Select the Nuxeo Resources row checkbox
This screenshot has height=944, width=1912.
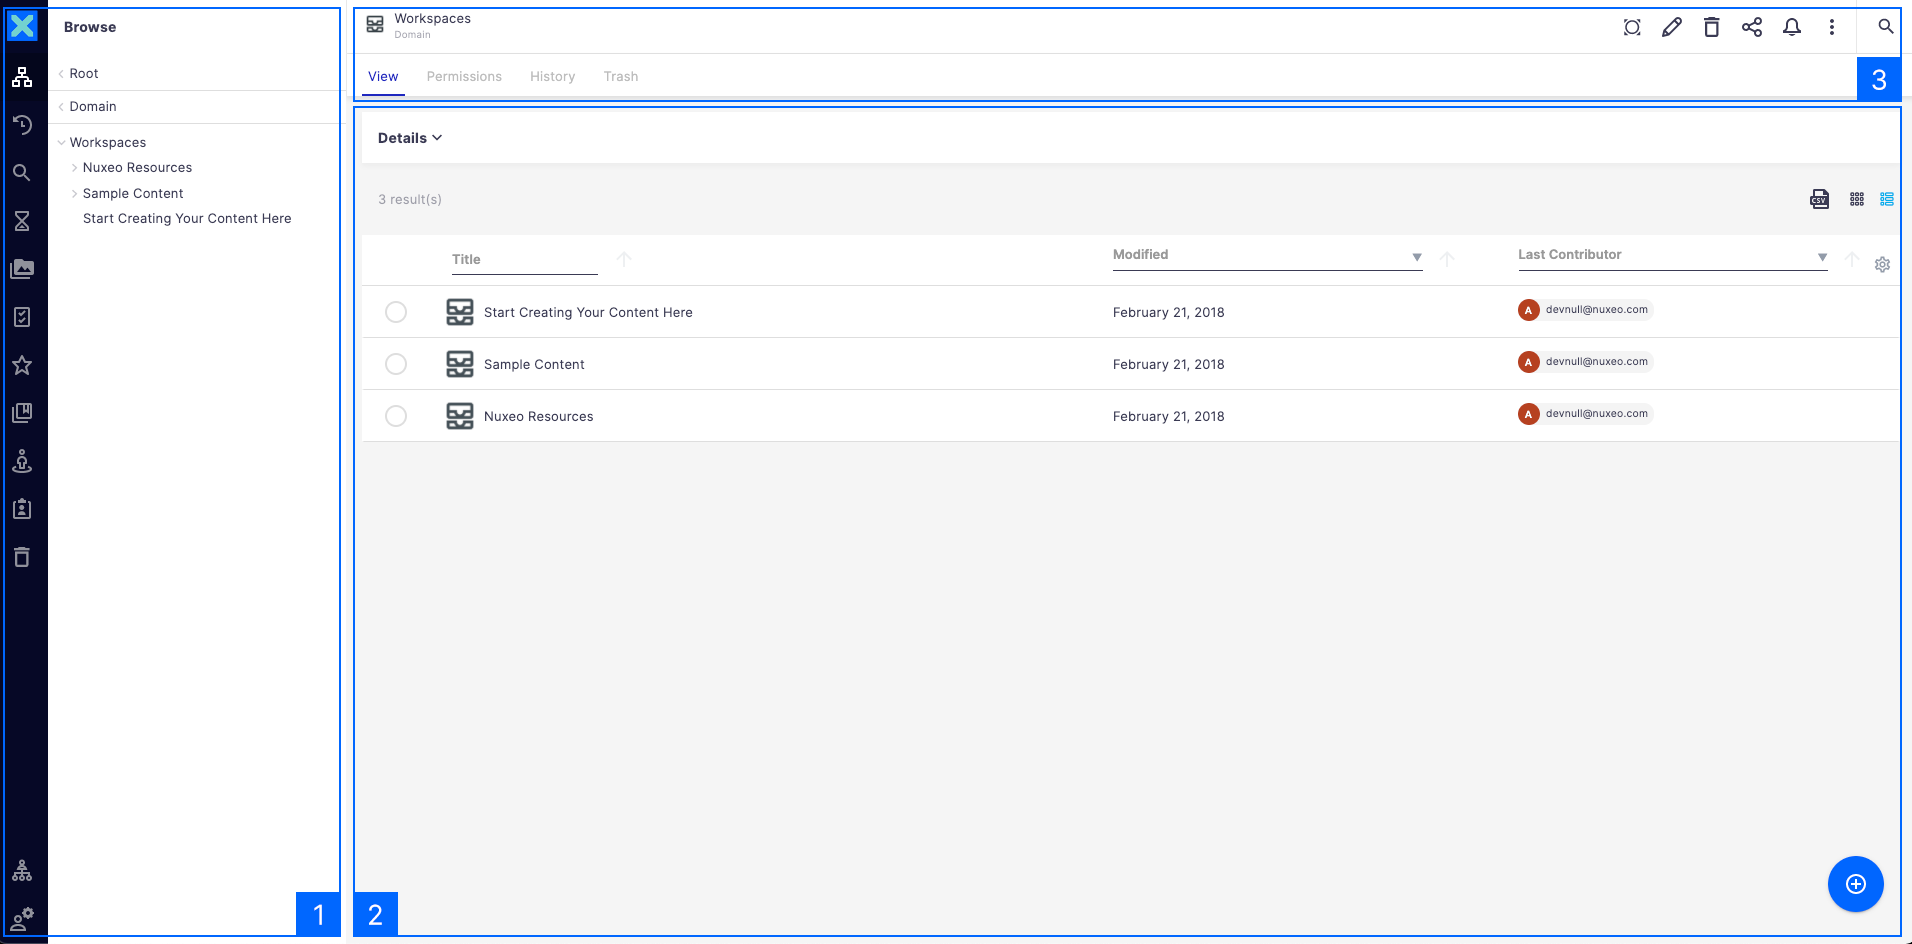[x=396, y=416]
